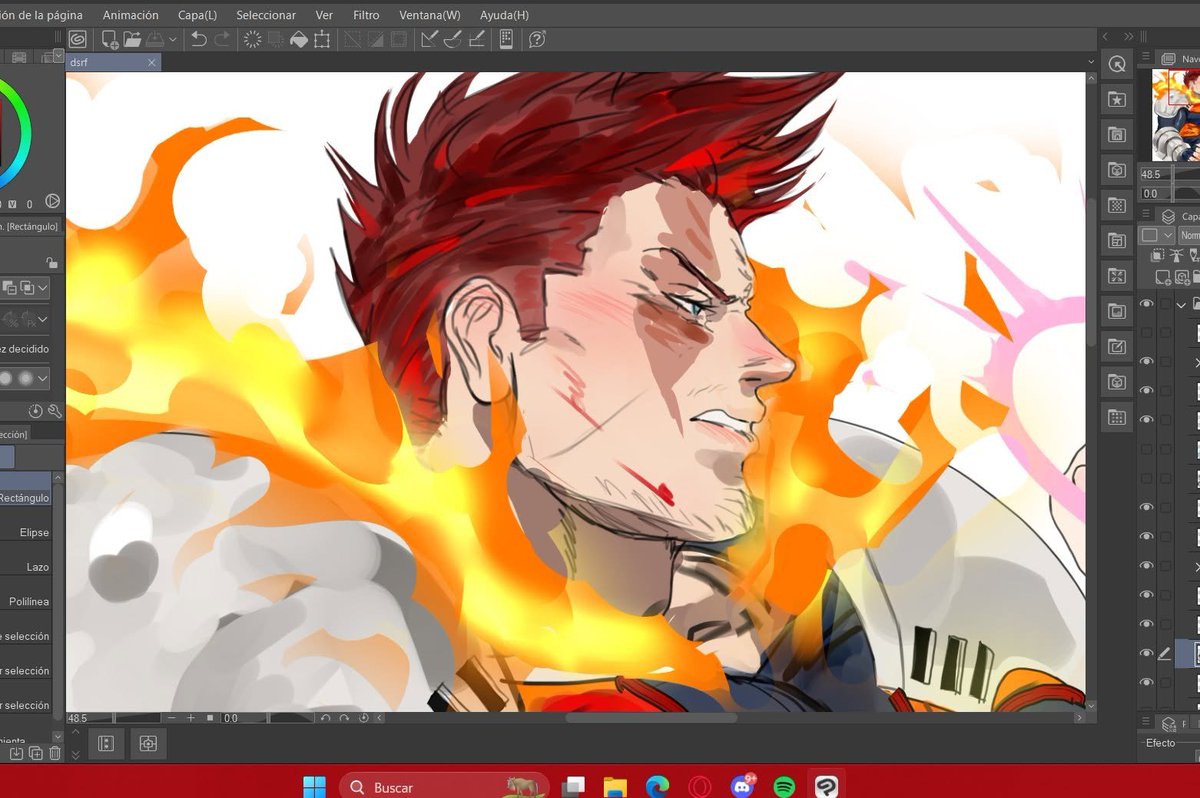The width and height of the screenshot is (1200, 798).
Task: Open the Normal blending mode dropdown
Action: (x=1189, y=235)
